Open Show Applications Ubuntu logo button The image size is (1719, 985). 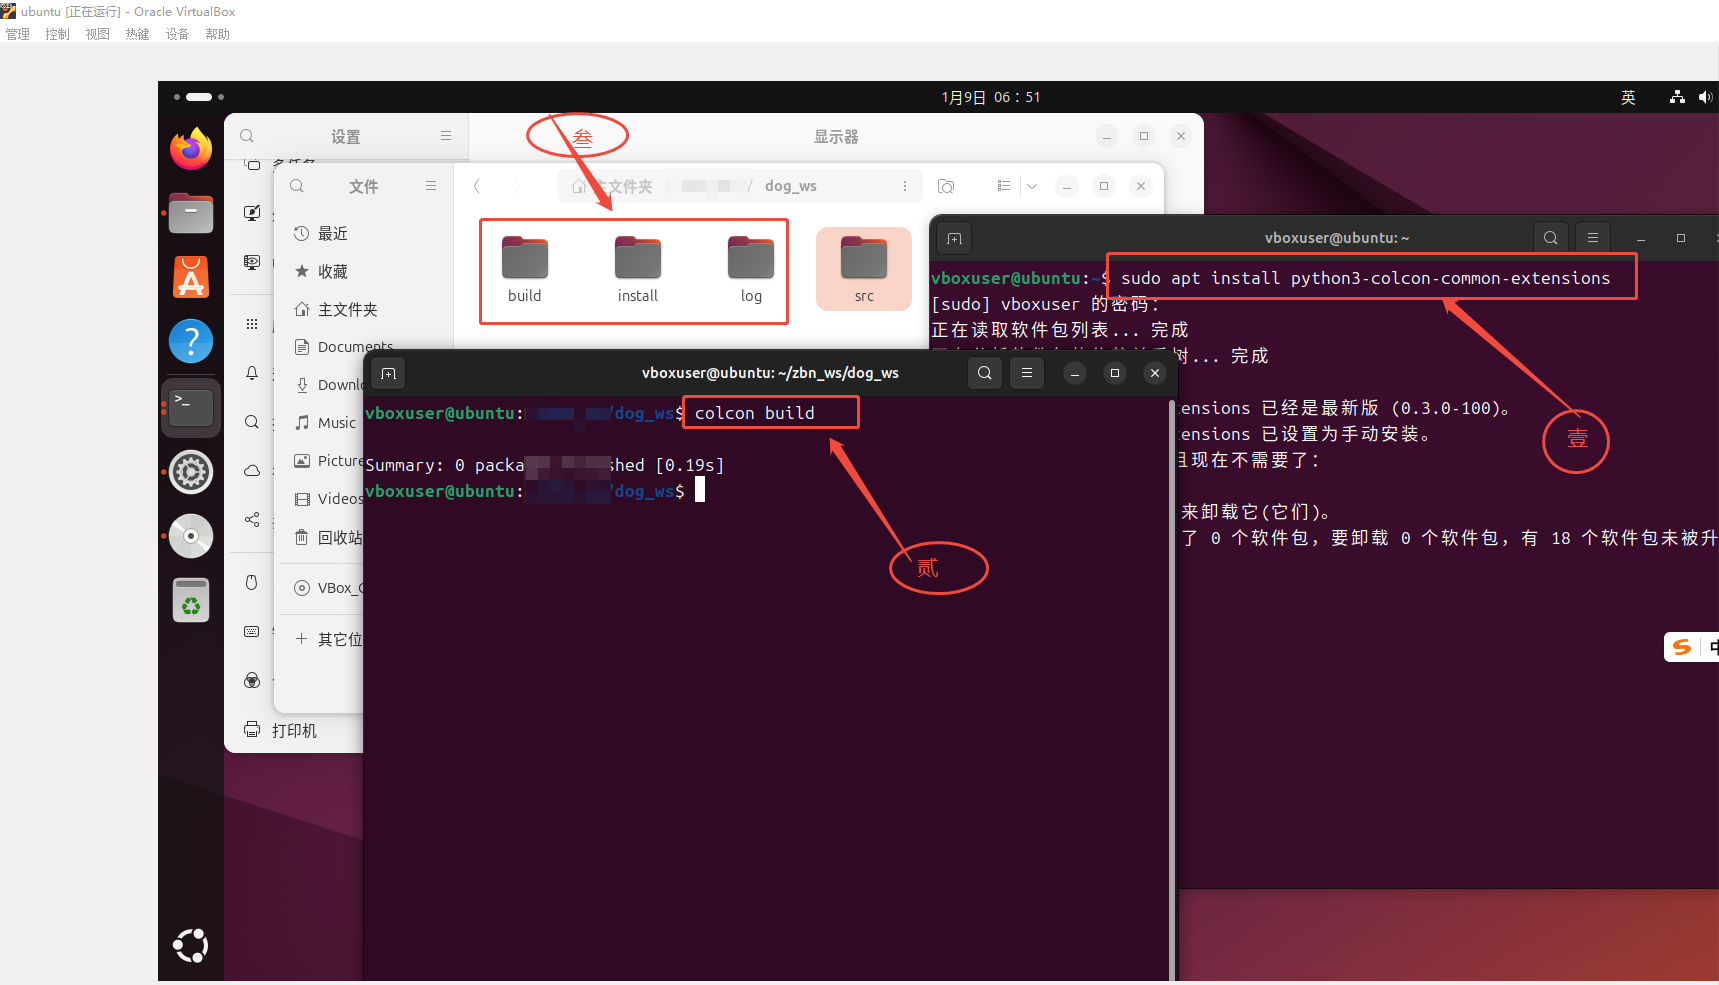point(191,945)
